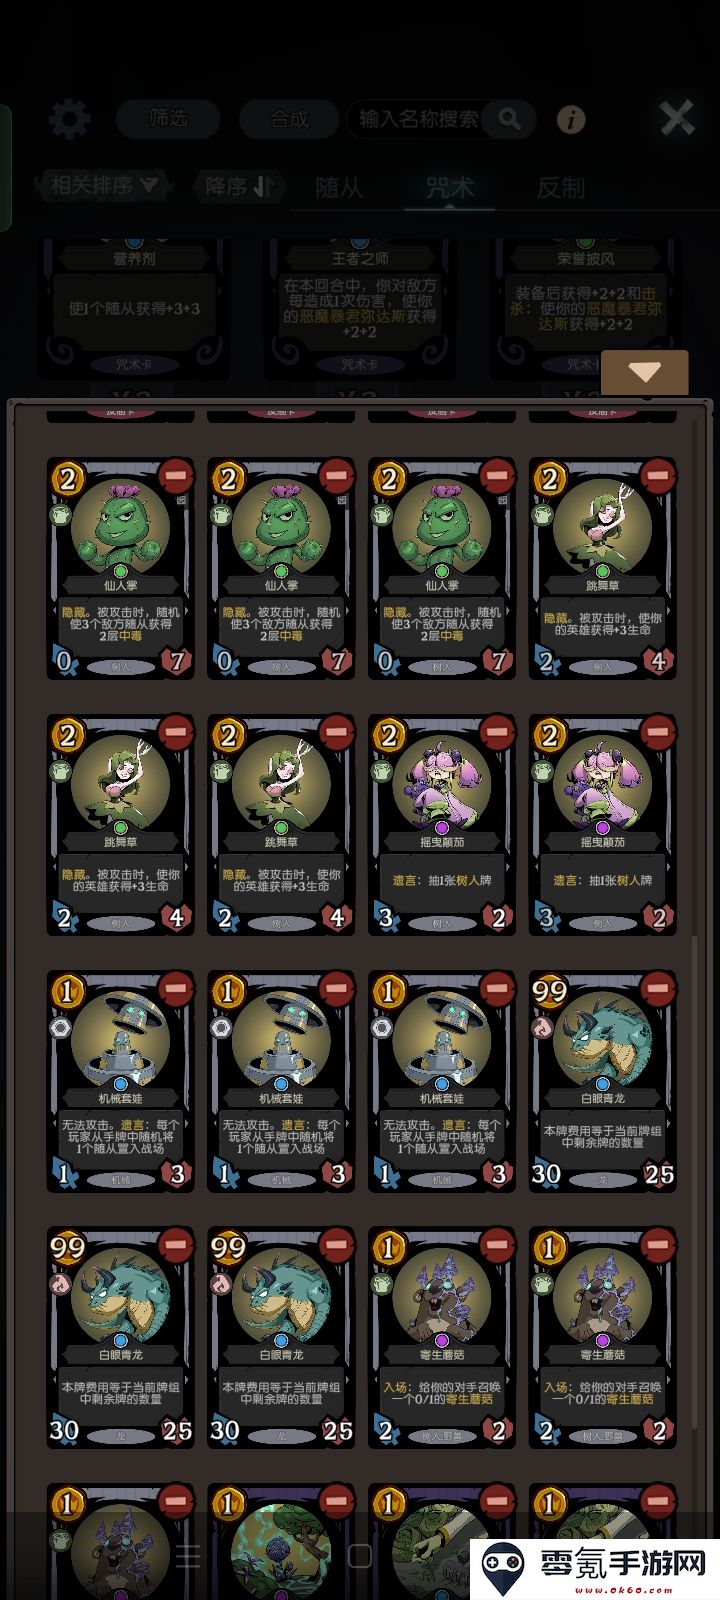Open the 筛选 filter button
The width and height of the screenshot is (720, 1600).
coord(168,118)
